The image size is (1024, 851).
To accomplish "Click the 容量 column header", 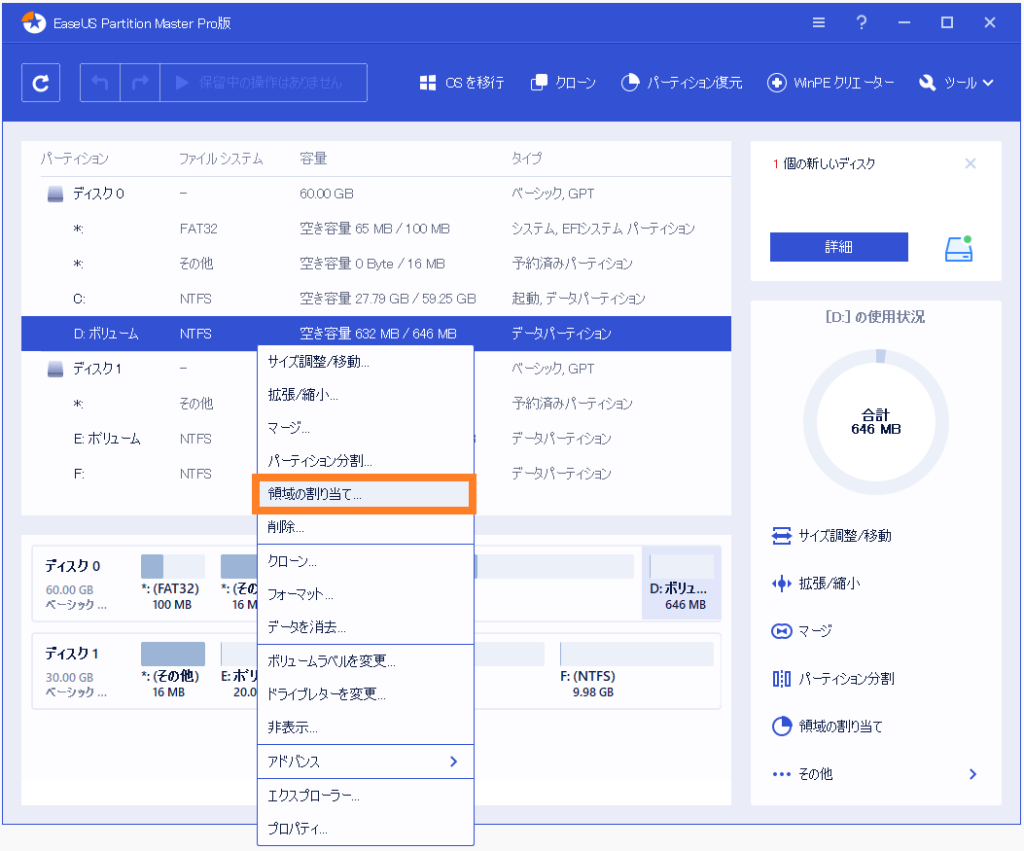I will point(313,159).
